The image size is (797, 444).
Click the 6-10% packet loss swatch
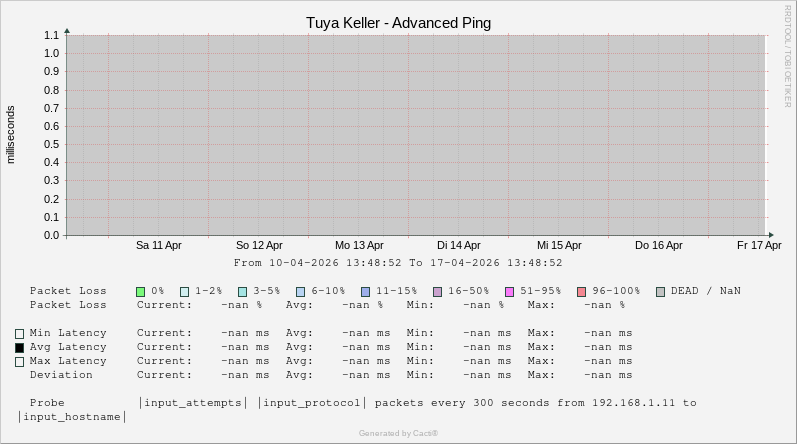300,292
